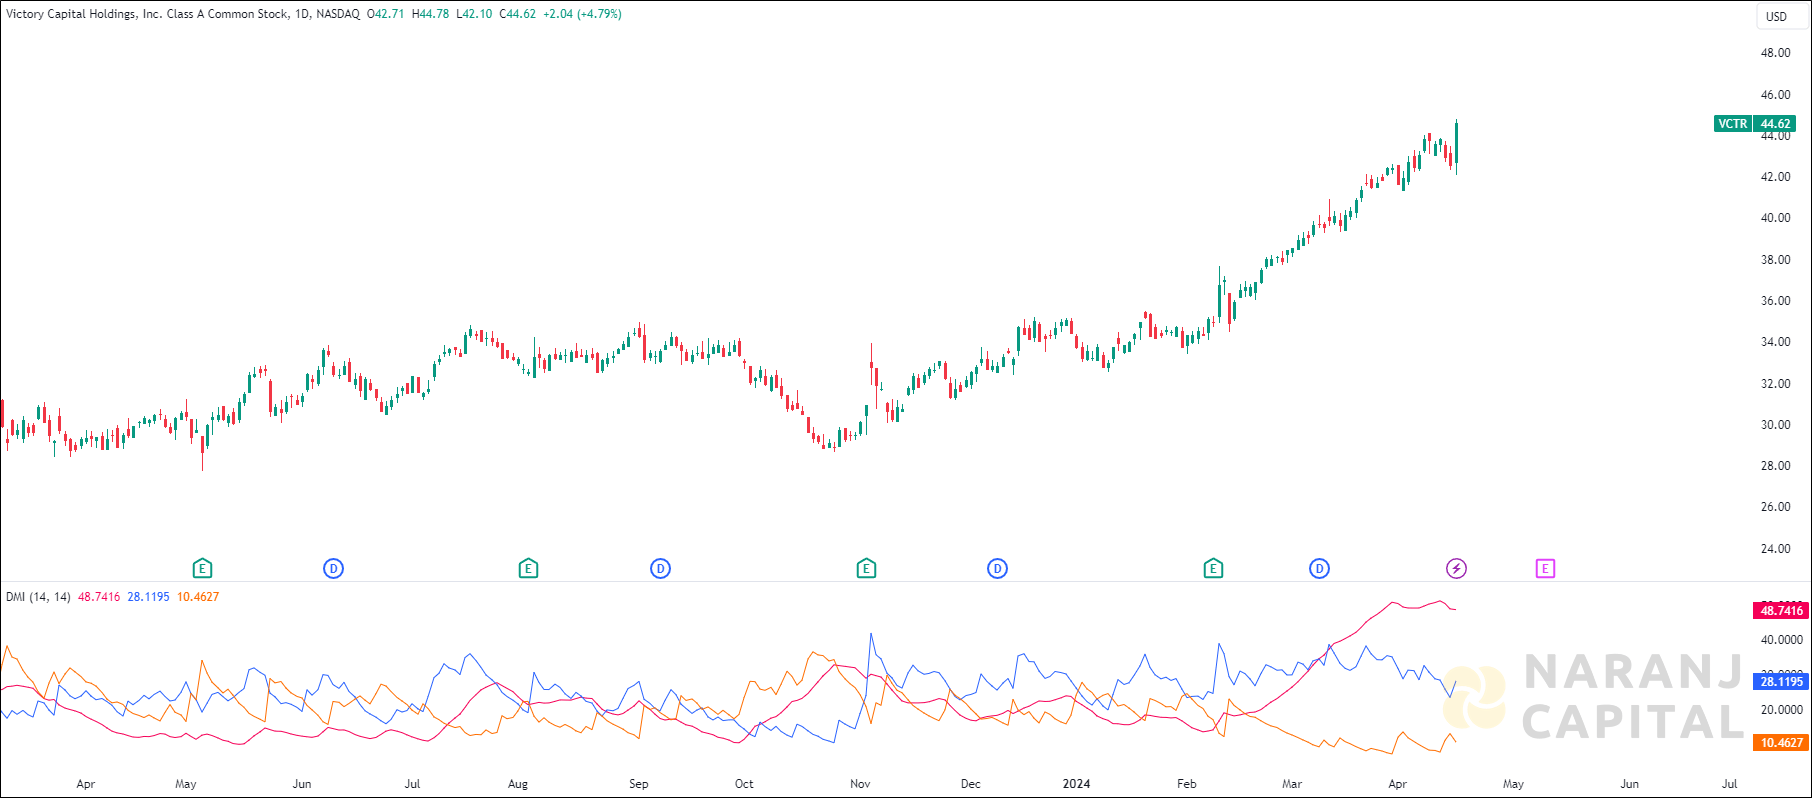
Task: Click the 28.00 price axis label
Action: click(x=1775, y=466)
